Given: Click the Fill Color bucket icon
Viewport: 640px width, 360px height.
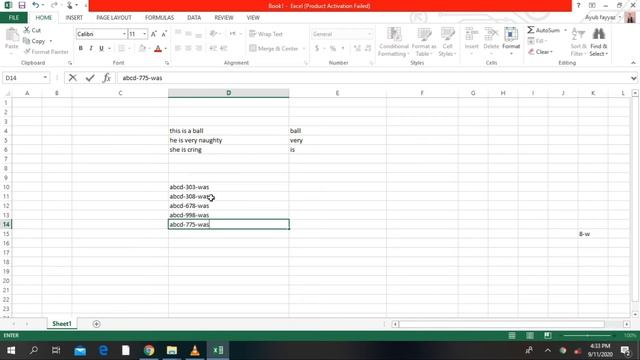Looking at the screenshot, I should (142, 49).
